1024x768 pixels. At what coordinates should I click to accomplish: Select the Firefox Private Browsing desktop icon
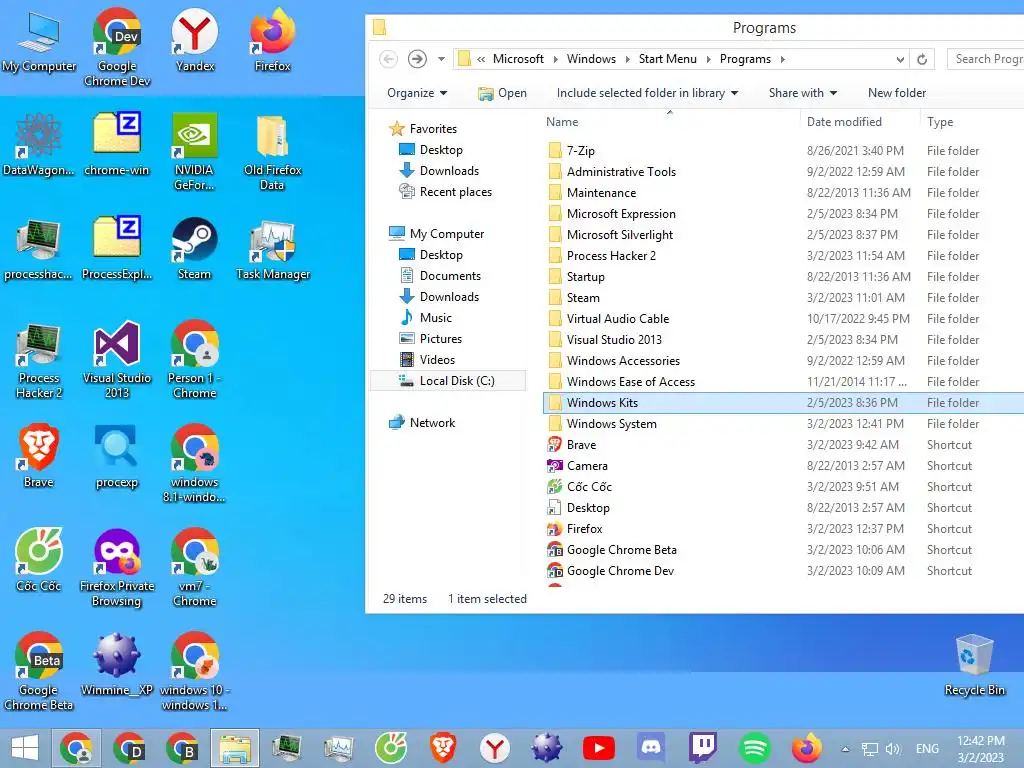(x=117, y=567)
